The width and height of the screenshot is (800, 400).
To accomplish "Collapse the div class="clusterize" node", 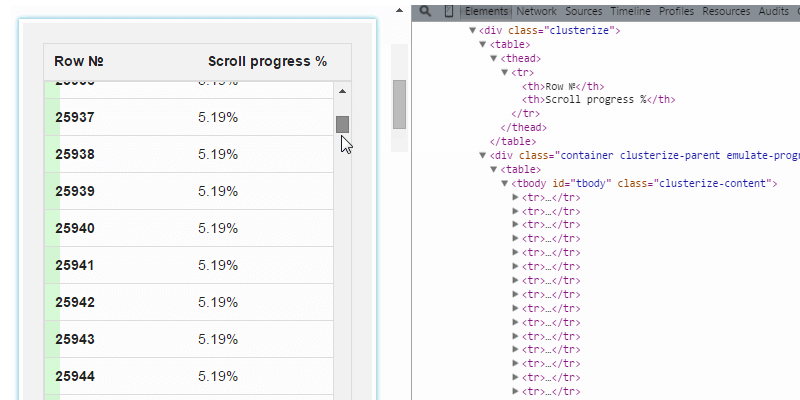I will (473, 31).
